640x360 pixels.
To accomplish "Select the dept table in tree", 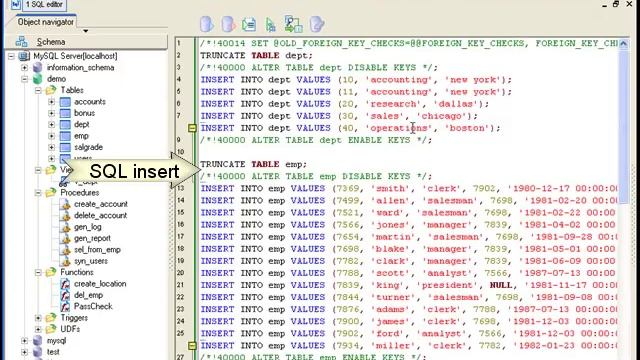I will point(82,124).
